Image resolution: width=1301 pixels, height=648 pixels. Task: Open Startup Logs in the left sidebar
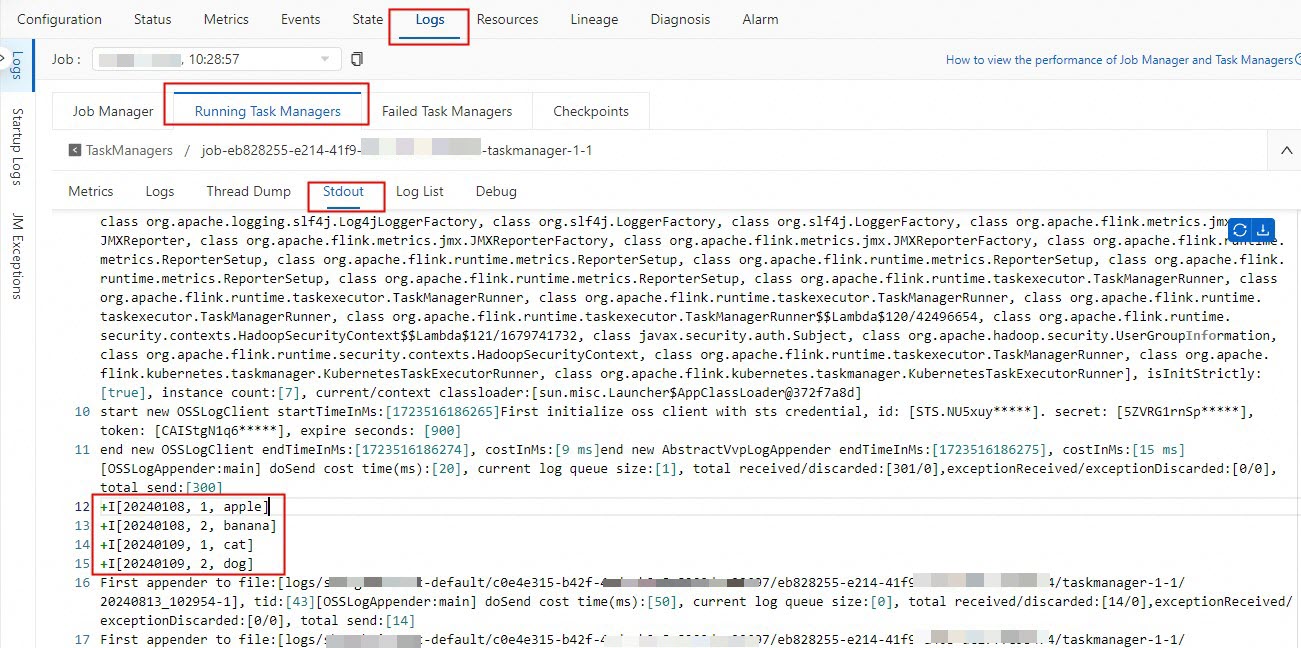coord(17,147)
